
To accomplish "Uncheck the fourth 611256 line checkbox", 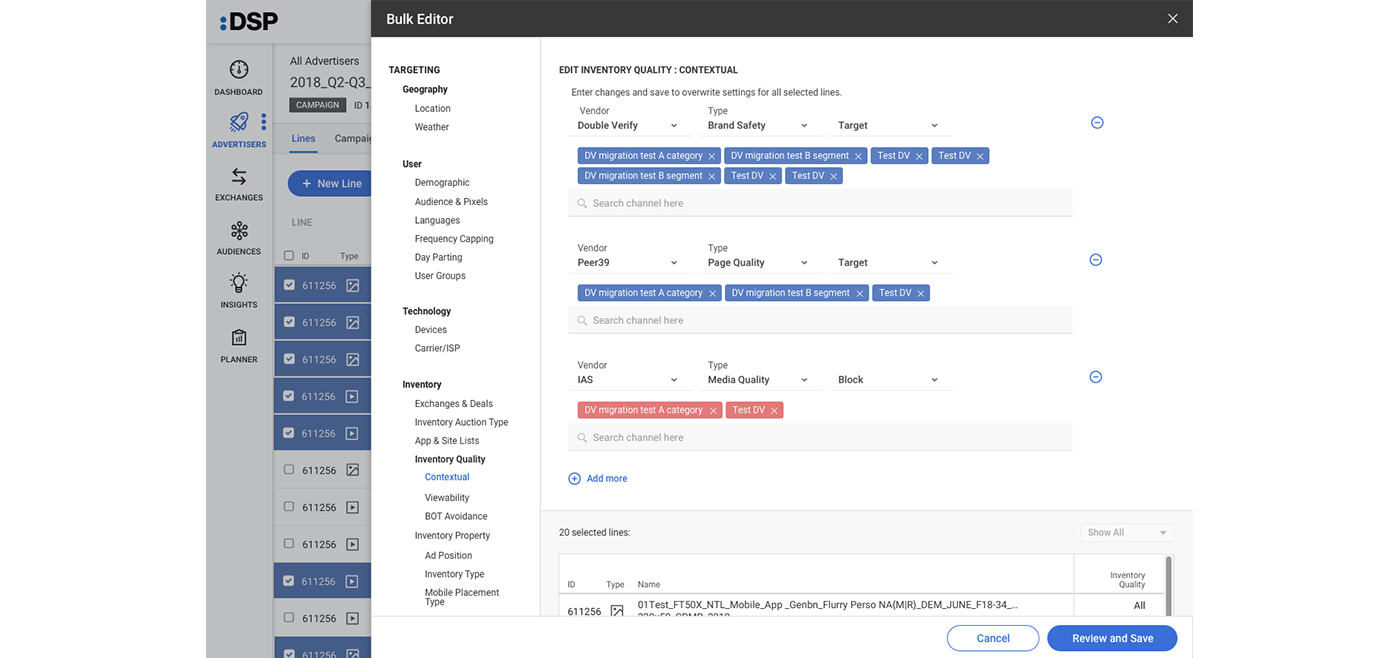I will coord(289,396).
